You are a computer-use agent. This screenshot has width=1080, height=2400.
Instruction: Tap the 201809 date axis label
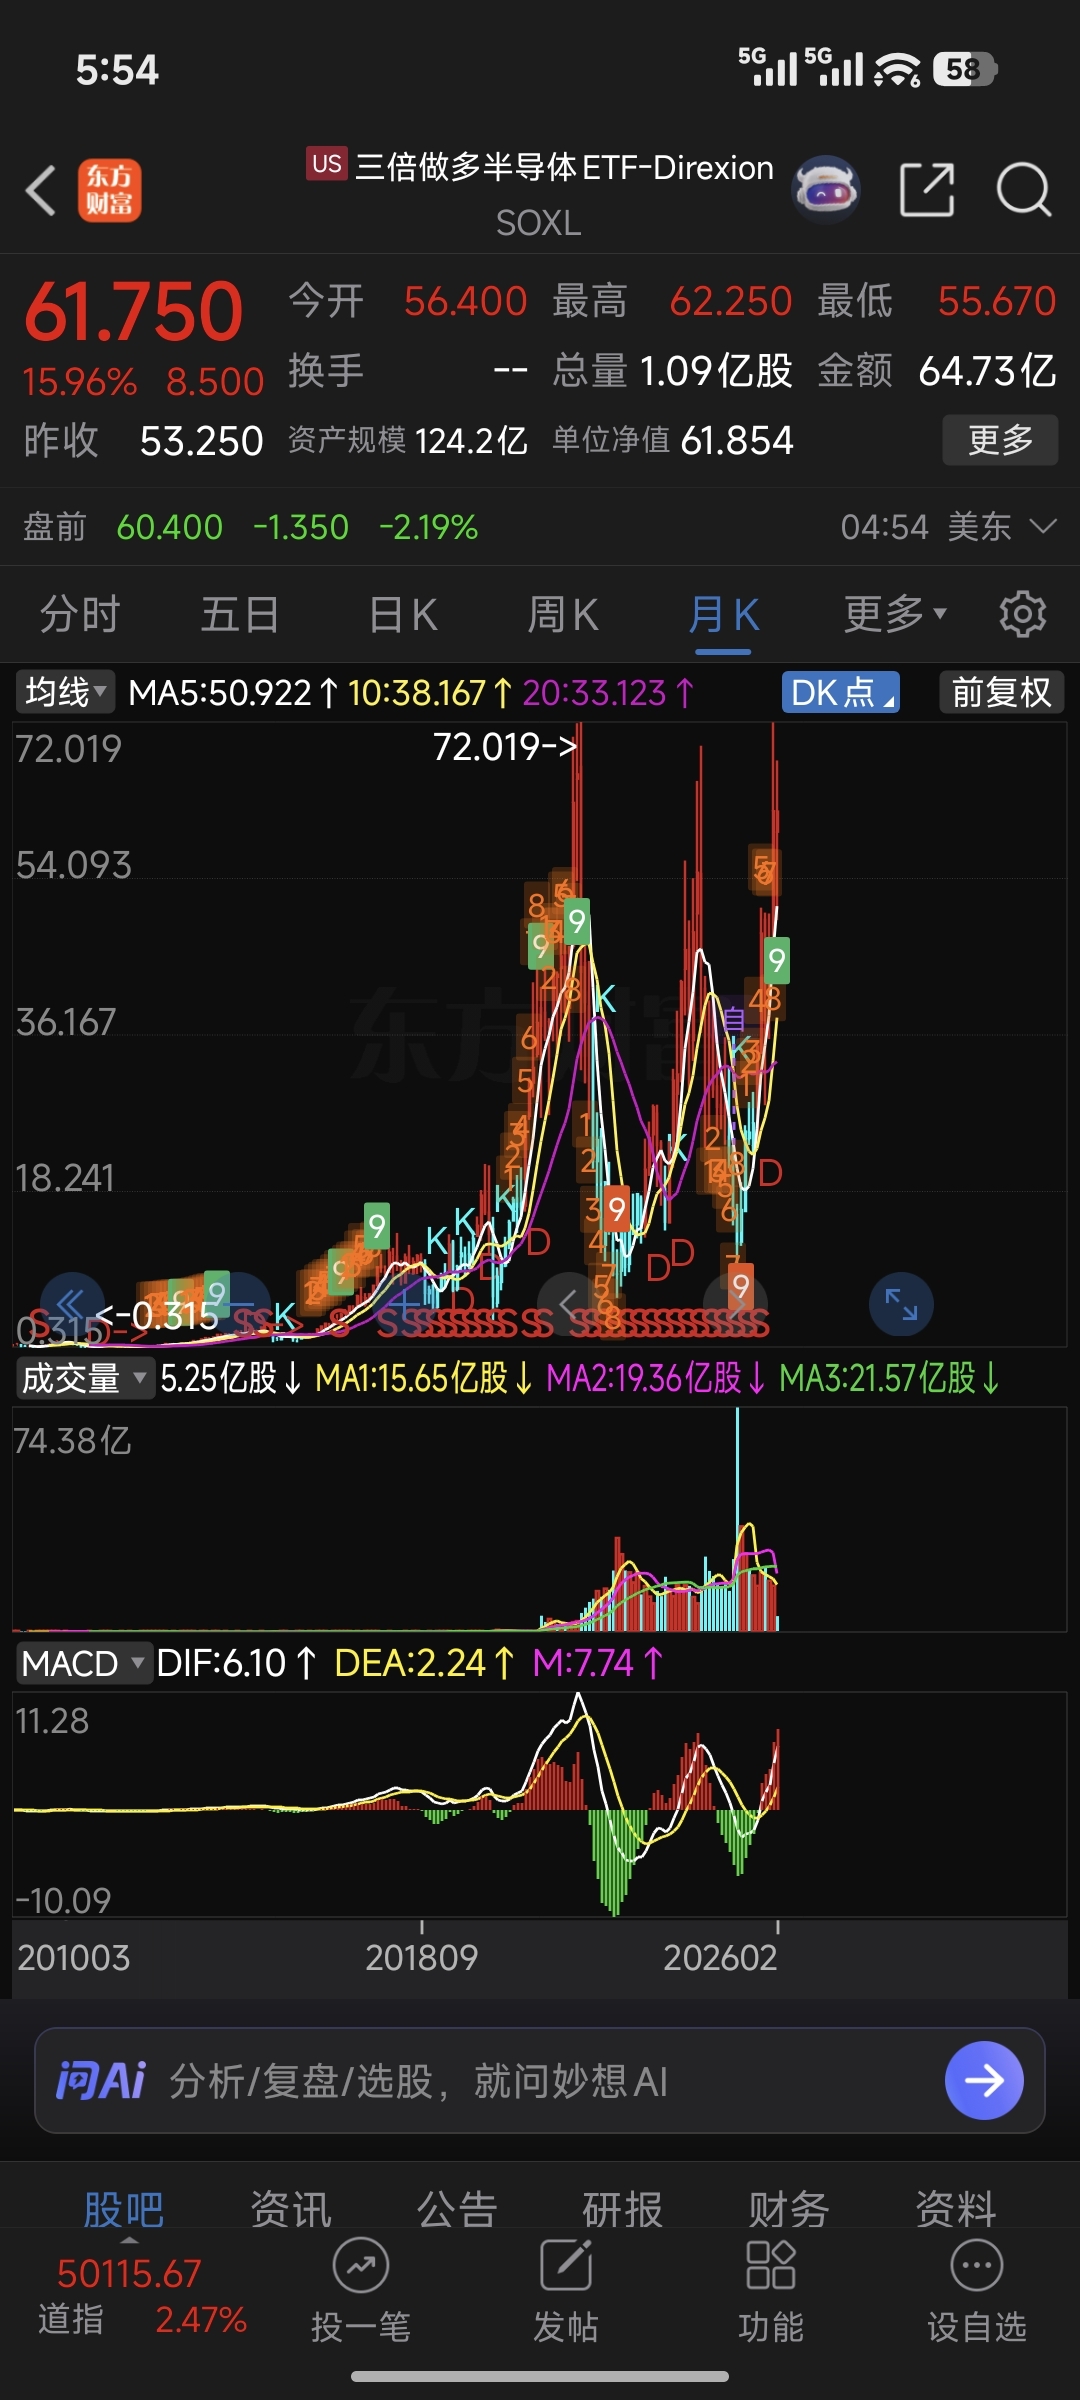pos(421,1957)
